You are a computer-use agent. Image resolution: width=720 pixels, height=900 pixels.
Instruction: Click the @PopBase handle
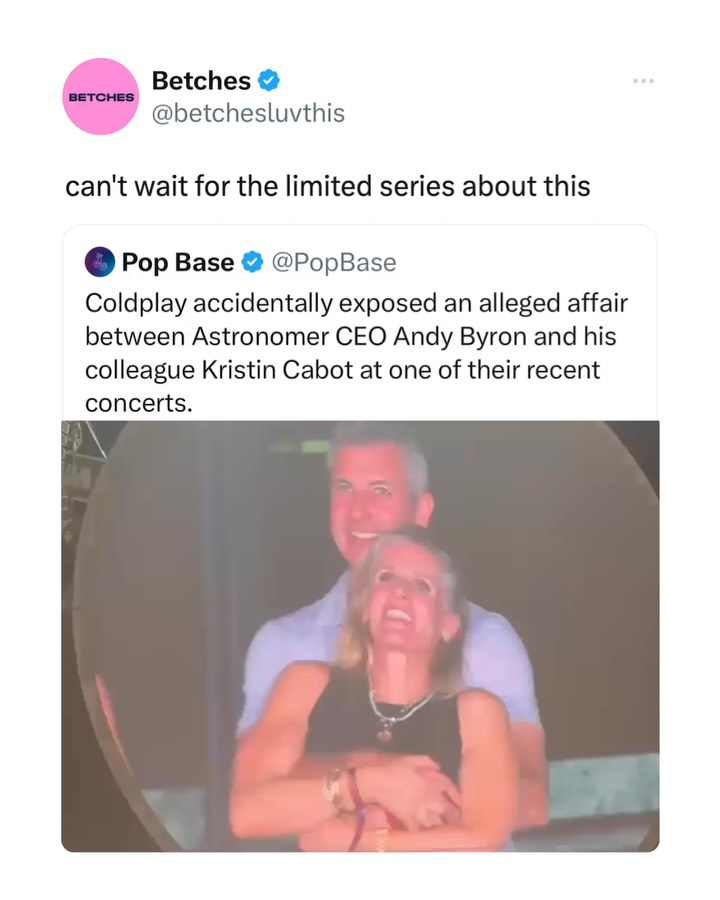point(334,263)
